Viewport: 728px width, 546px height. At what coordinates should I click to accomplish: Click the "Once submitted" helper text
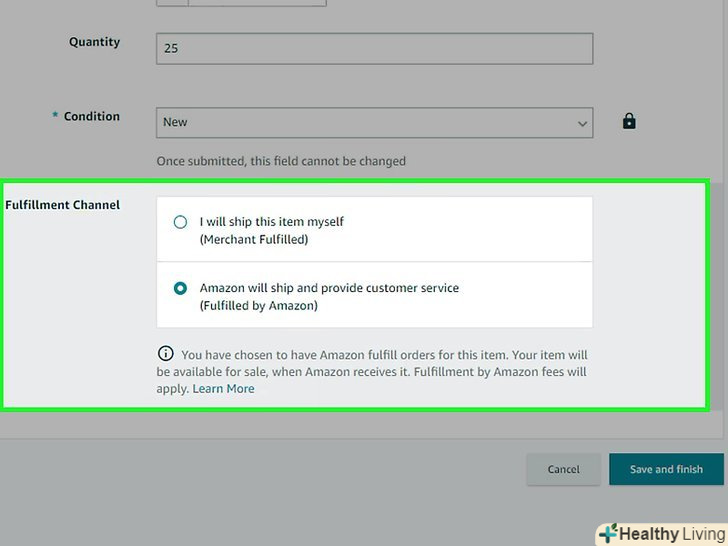281,161
